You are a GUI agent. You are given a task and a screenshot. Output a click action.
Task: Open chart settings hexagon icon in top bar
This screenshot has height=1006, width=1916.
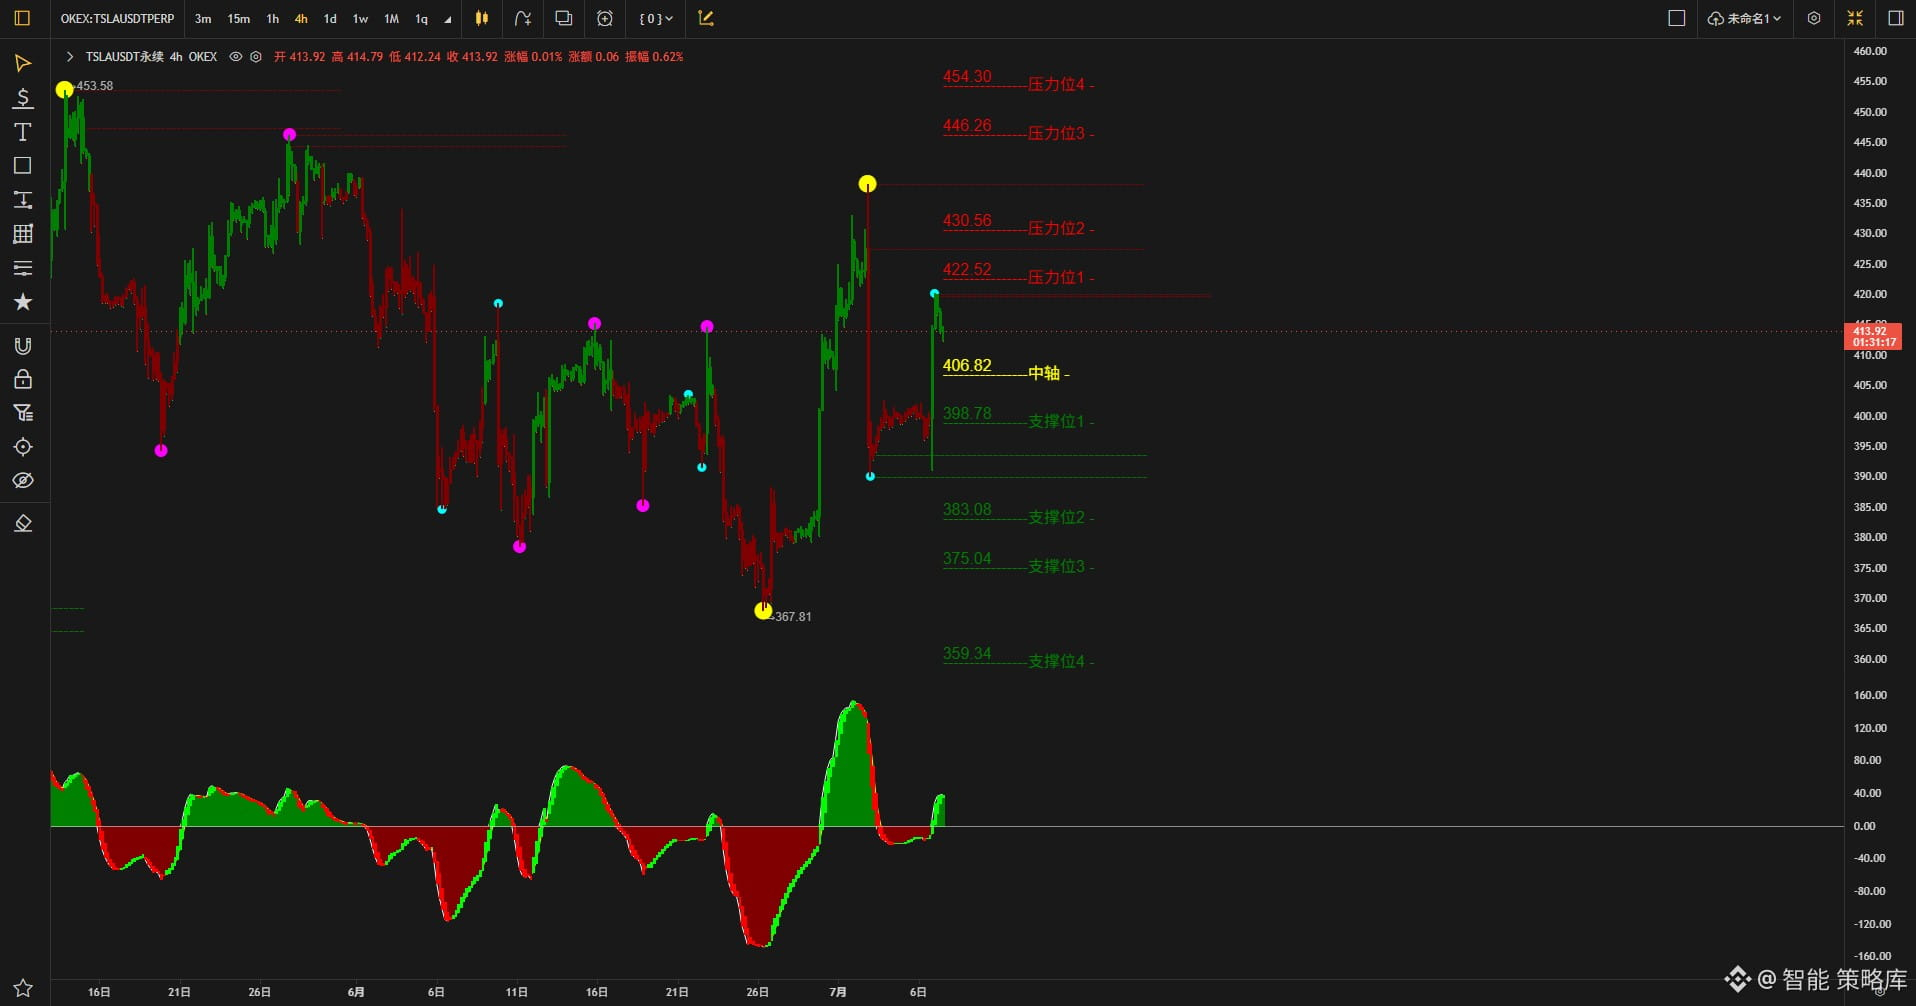[1814, 18]
